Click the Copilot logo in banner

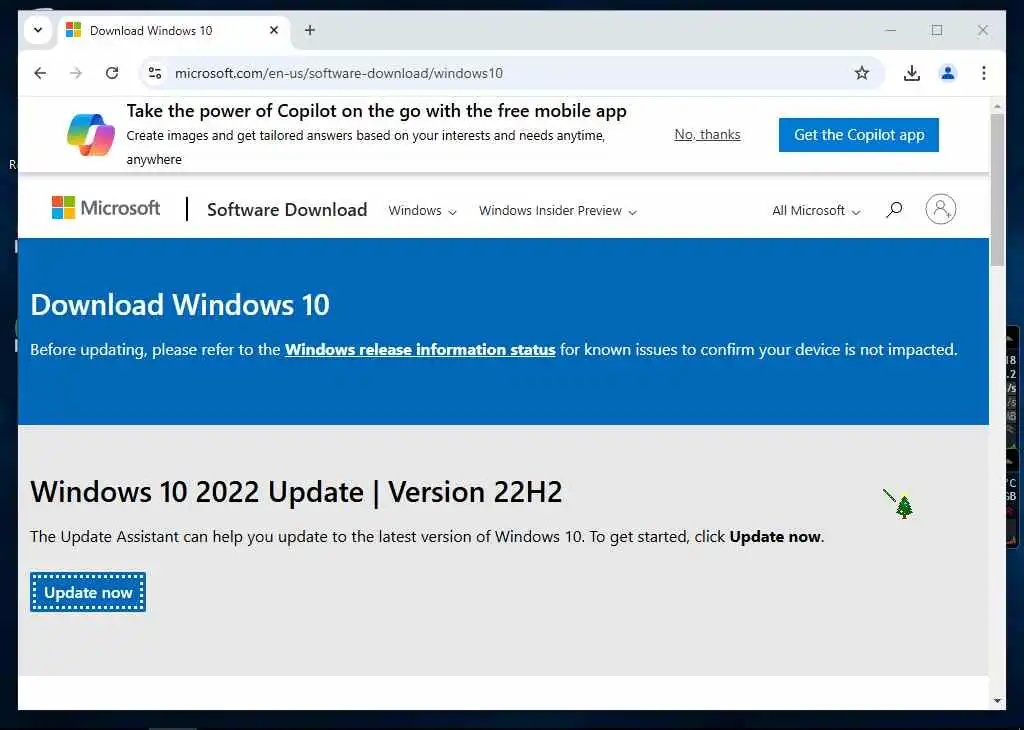(91, 135)
